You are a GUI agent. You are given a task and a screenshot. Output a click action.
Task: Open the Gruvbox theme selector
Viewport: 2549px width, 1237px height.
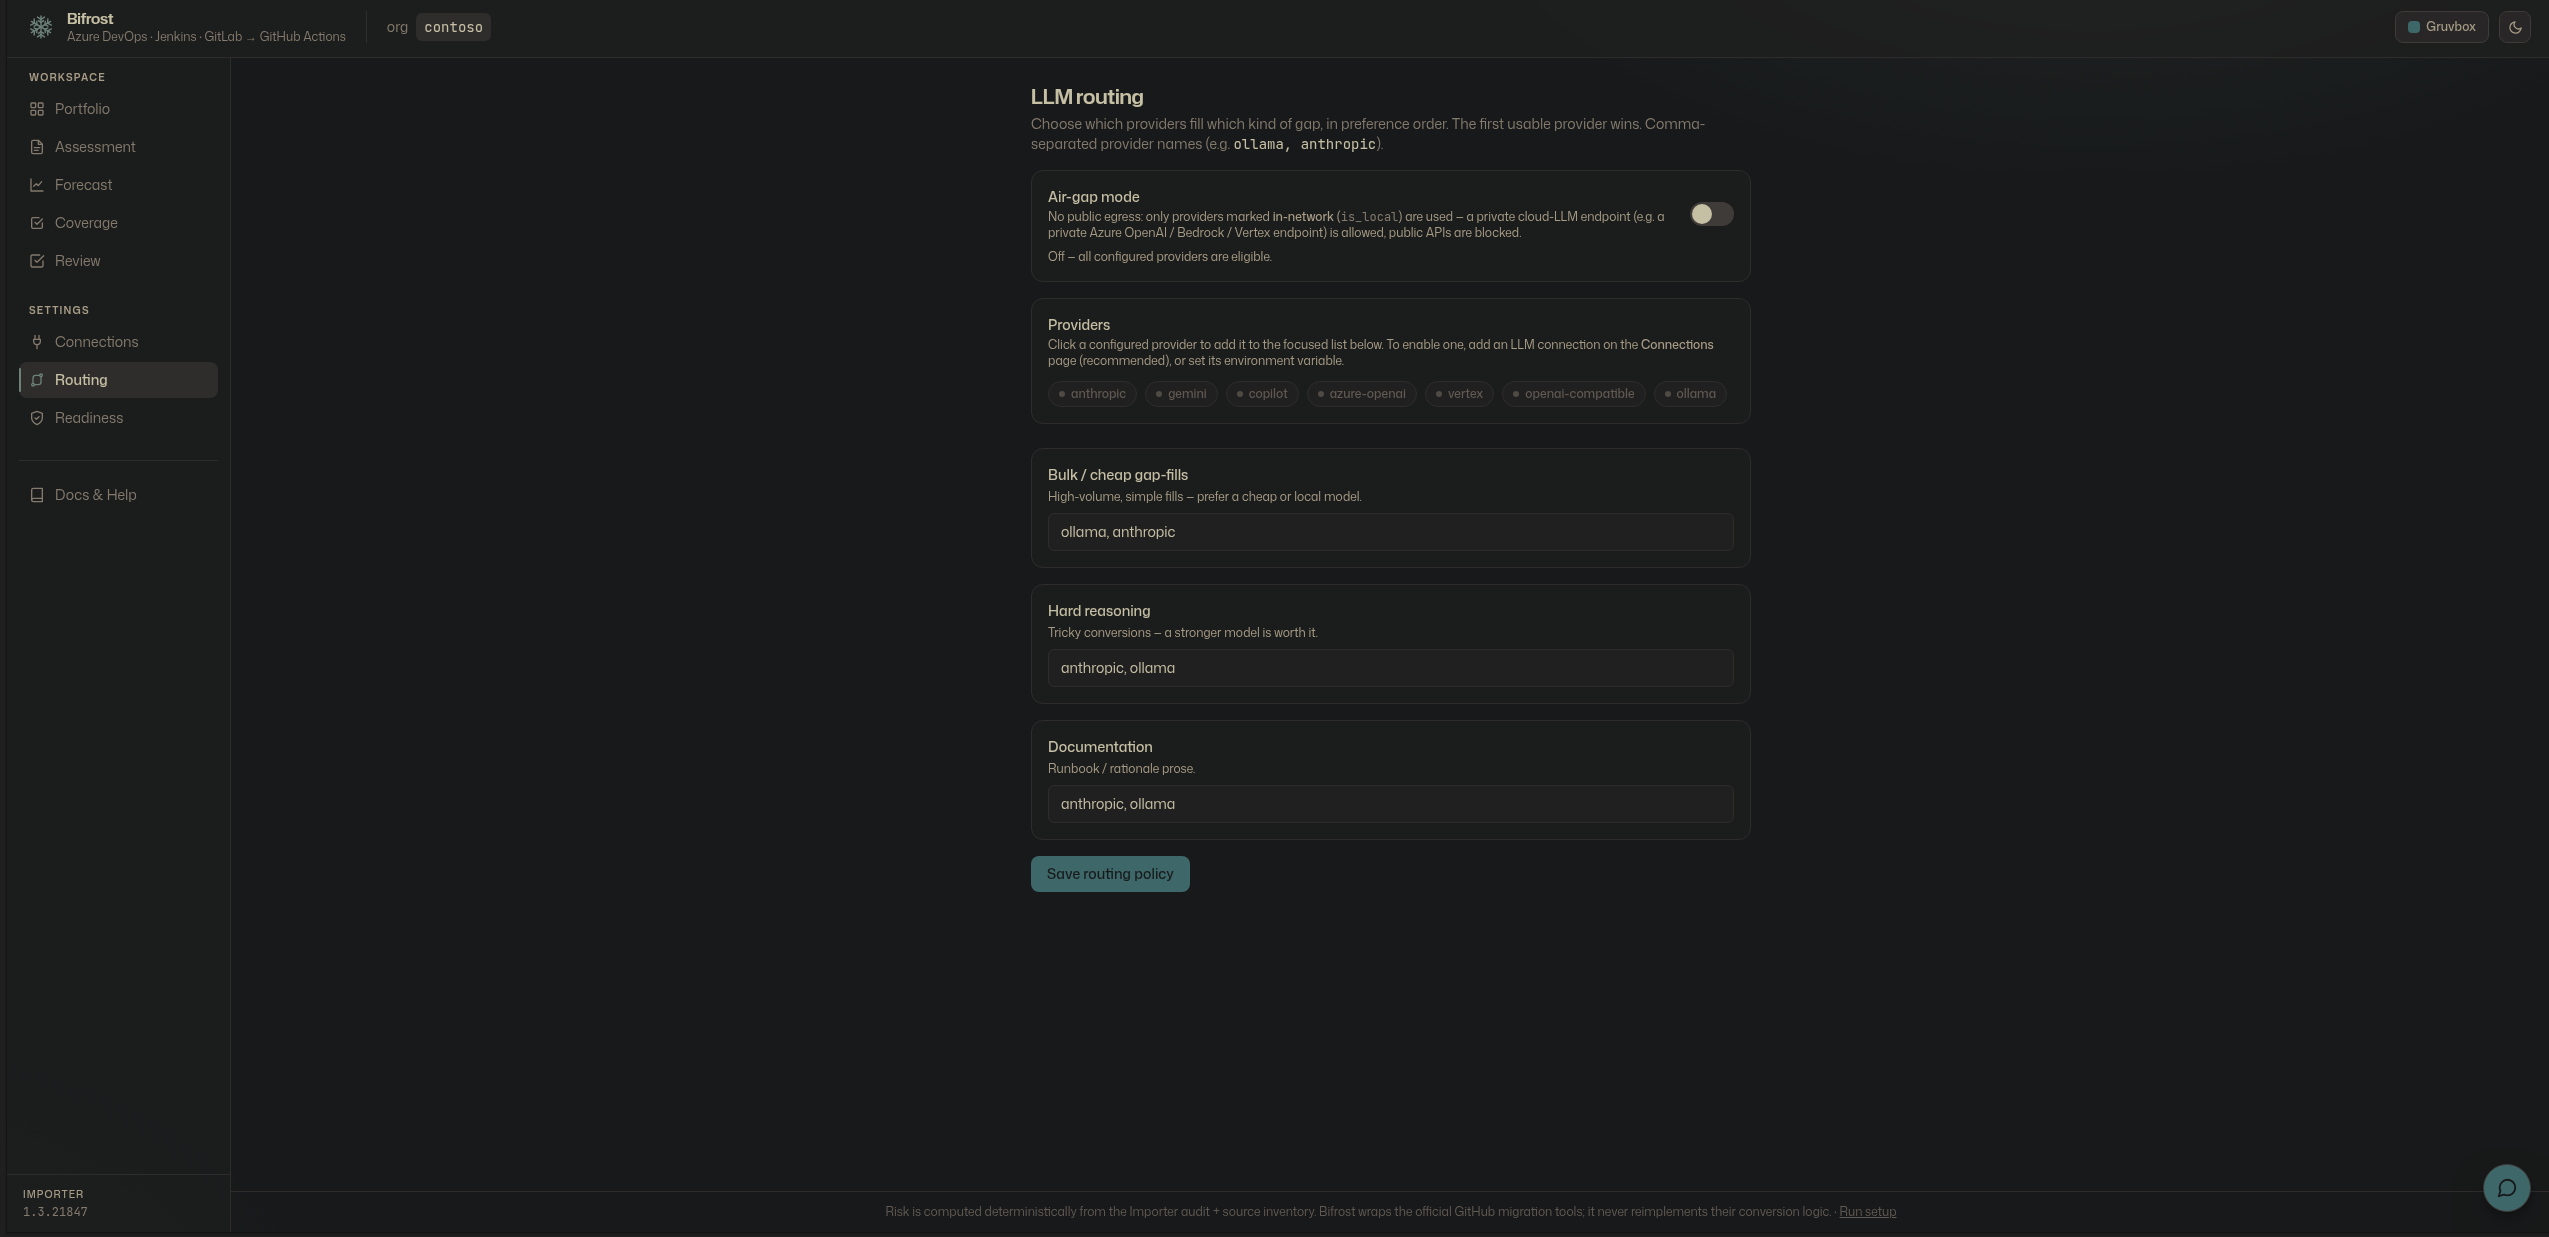(x=2441, y=27)
